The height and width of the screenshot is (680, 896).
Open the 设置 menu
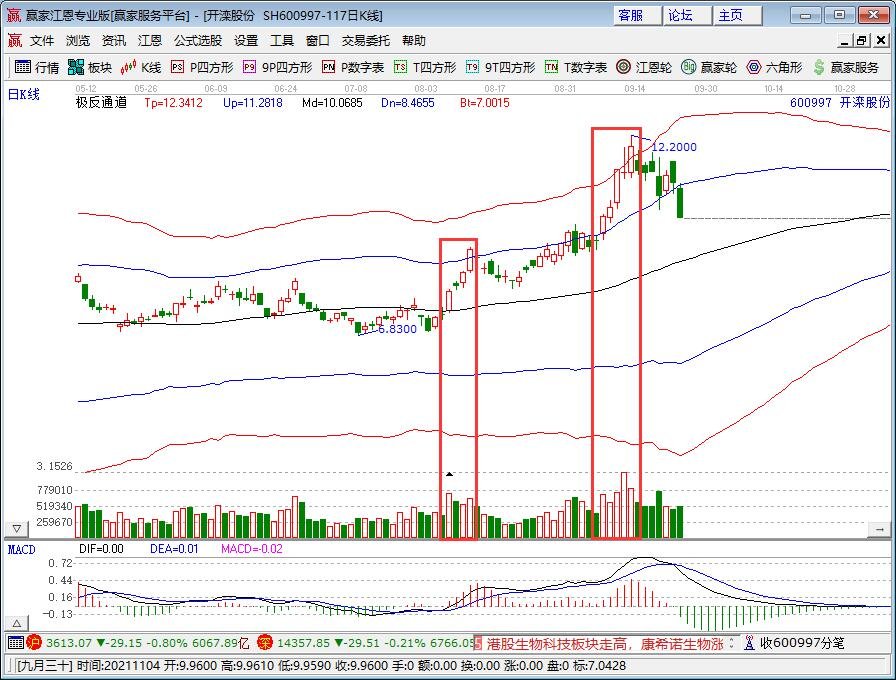(246, 41)
